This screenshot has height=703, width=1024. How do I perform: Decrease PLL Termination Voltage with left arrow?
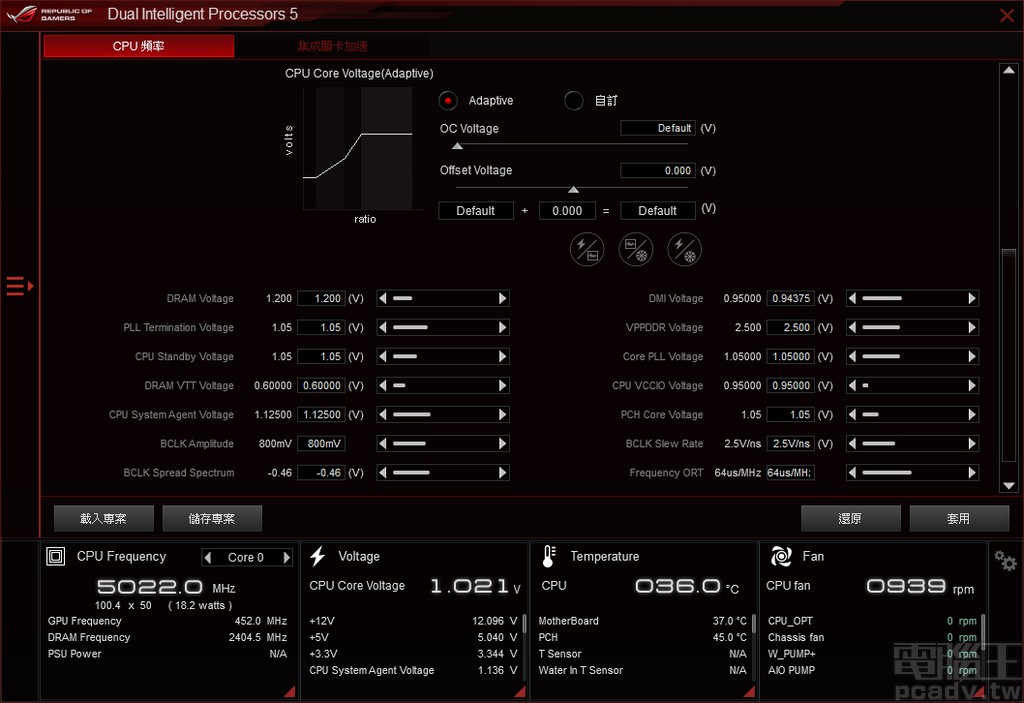pyautogui.click(x=383, y=327)
